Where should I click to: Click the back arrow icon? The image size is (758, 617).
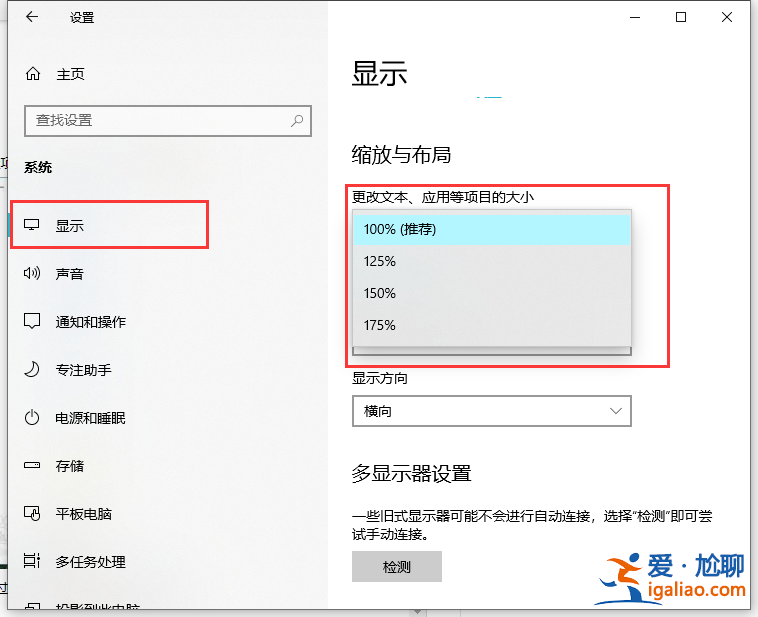[32, 17]
